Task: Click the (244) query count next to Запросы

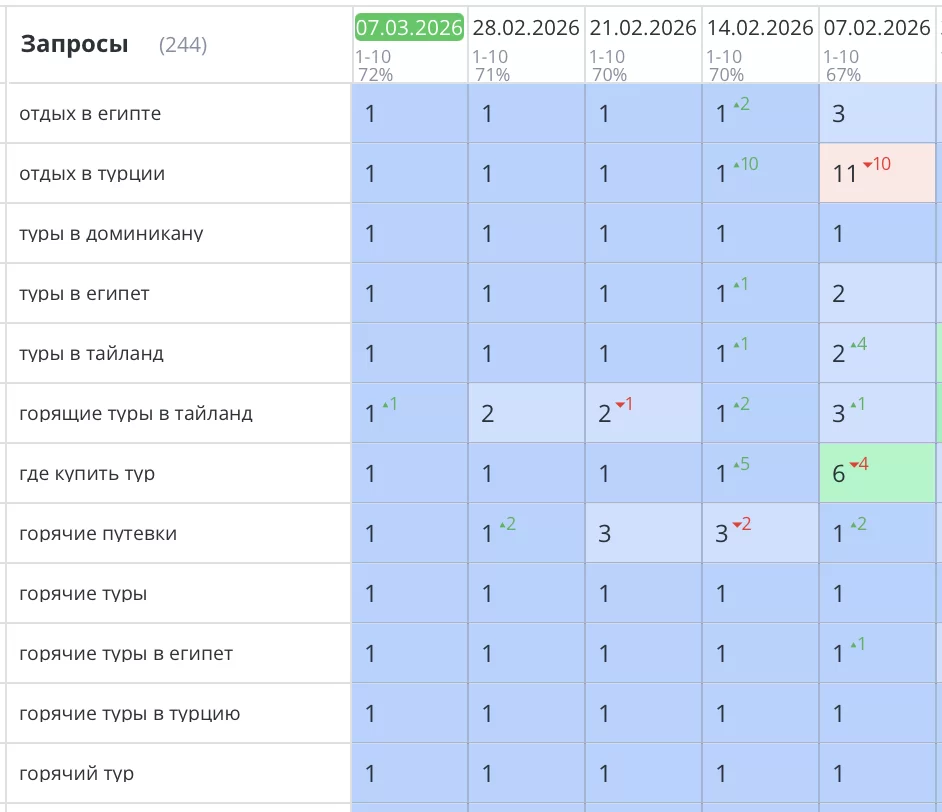Action: pos(183,45)
